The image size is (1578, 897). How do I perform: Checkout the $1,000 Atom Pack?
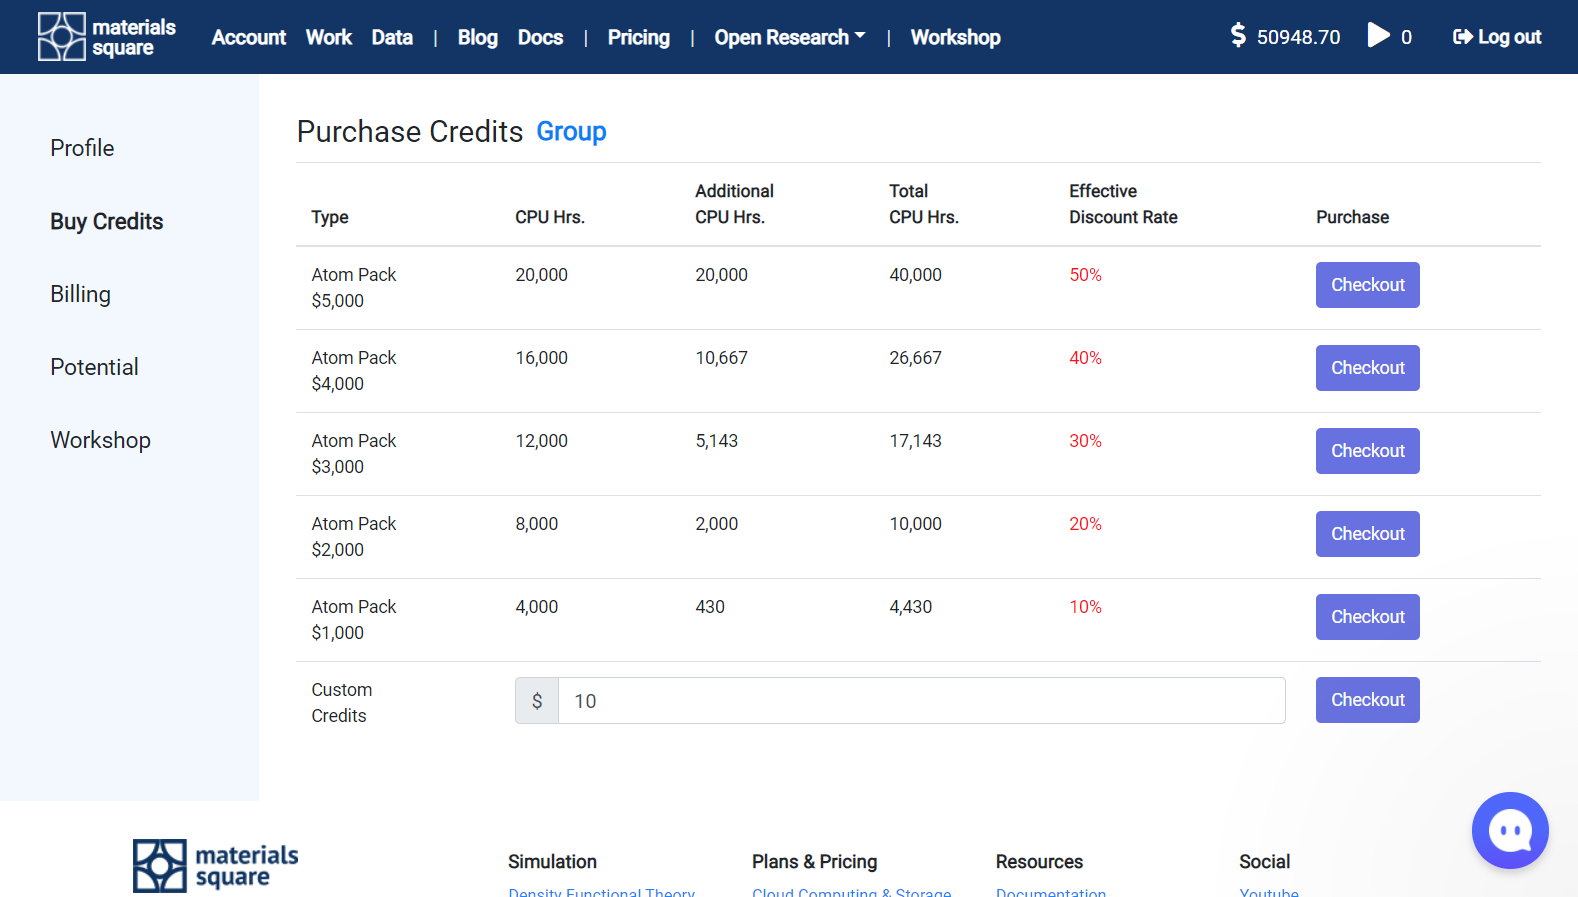[x=1367, y=617]
